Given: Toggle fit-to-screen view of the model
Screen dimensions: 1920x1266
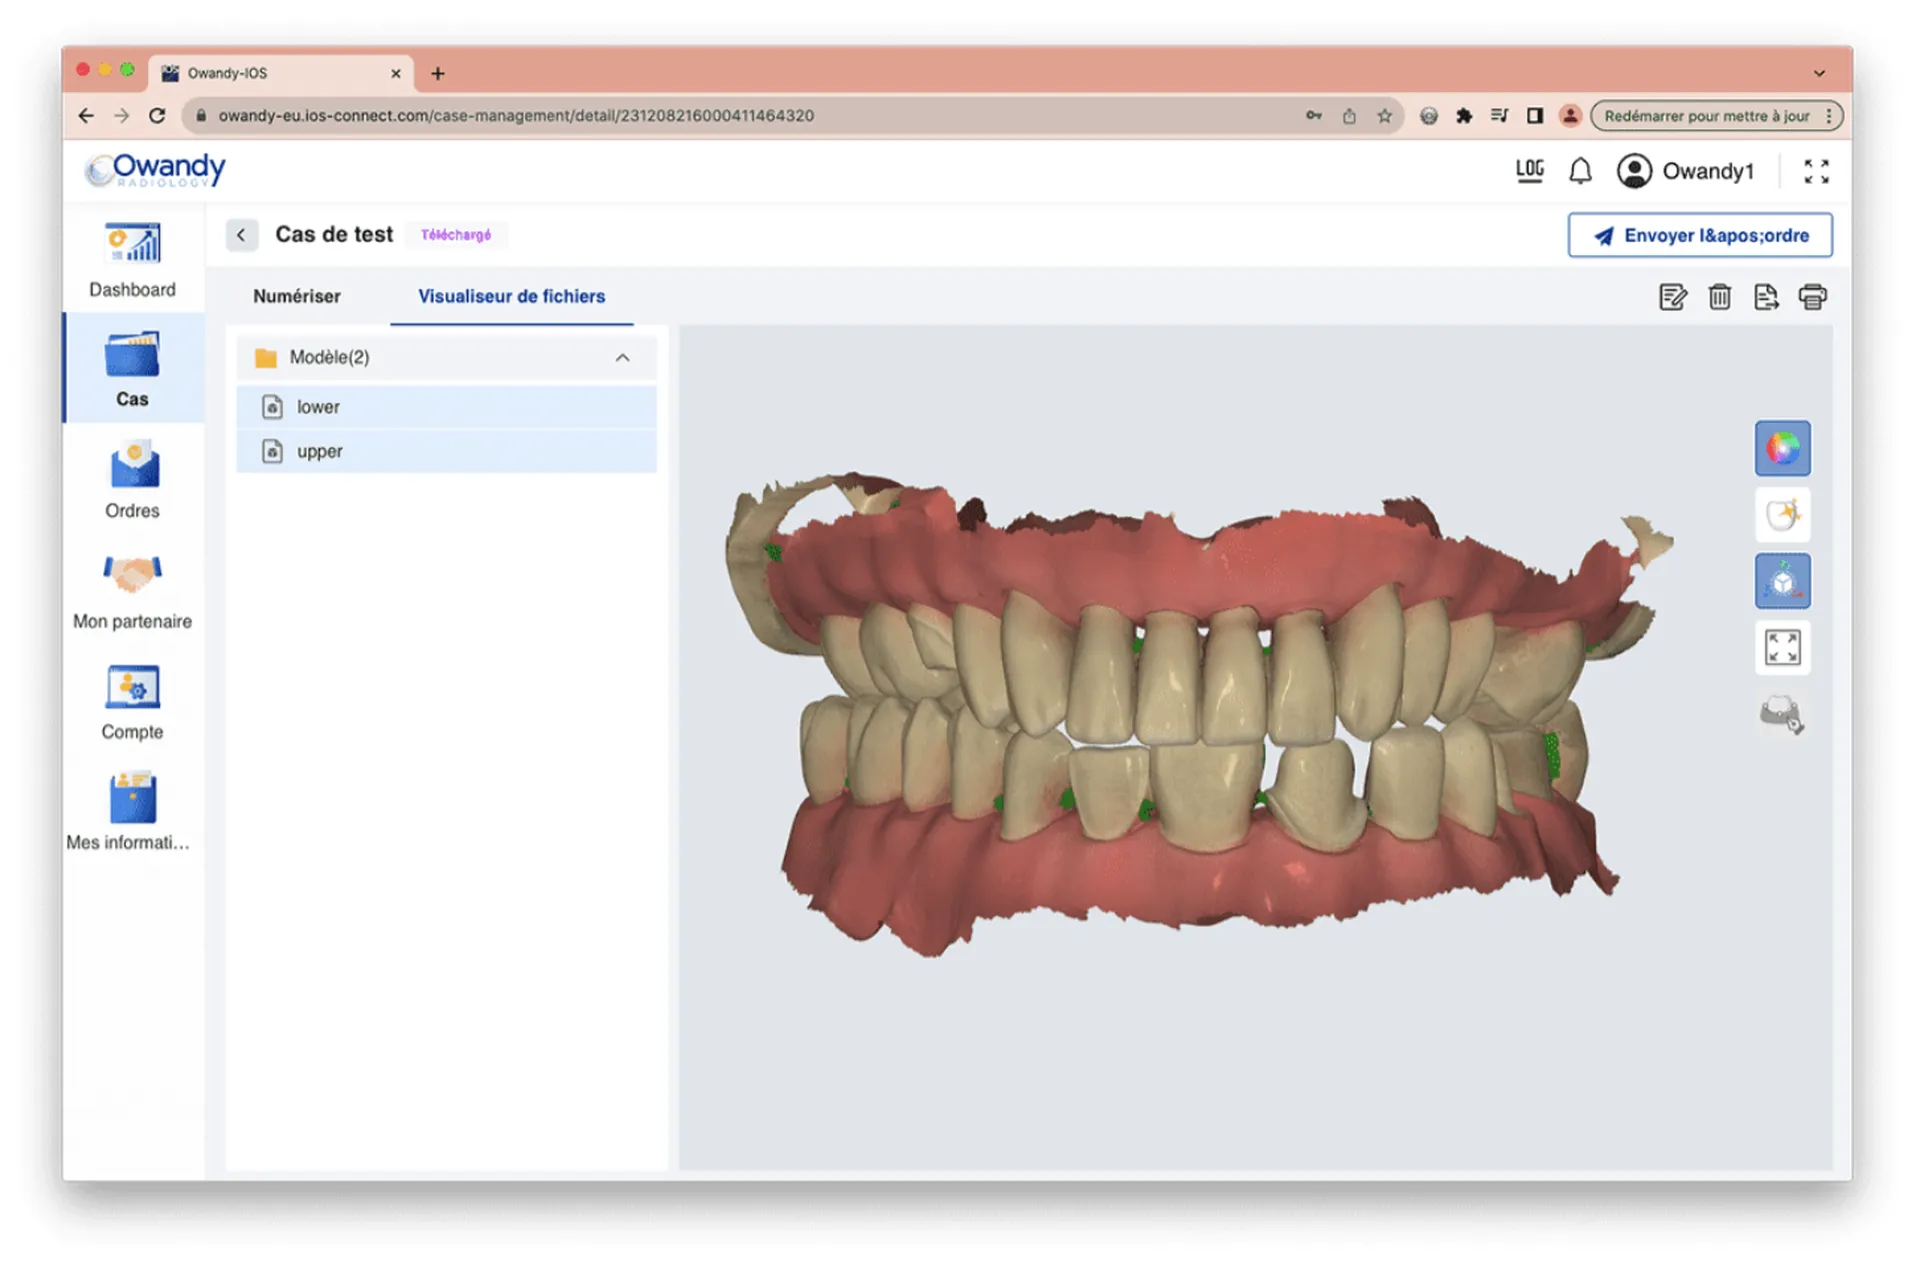Looking at the screenshot, I should click(x=1783, y=647).
